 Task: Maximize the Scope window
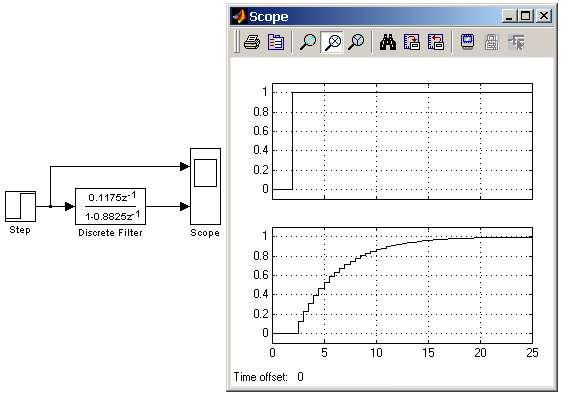click(525, 16)
